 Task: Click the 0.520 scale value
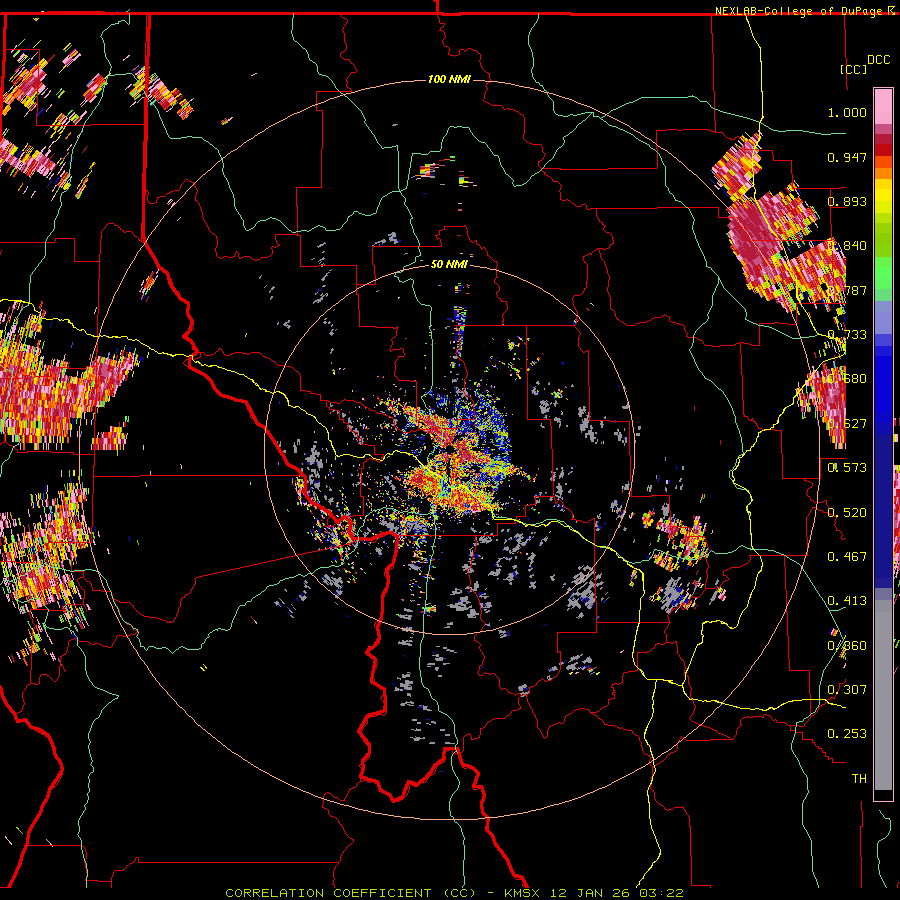pos(847,512)
